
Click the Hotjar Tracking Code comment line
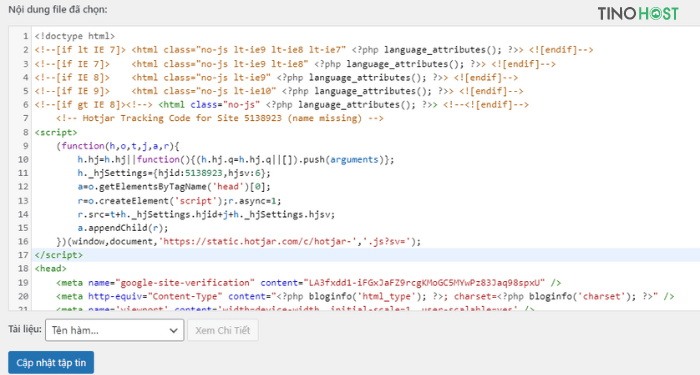[220, 118]
